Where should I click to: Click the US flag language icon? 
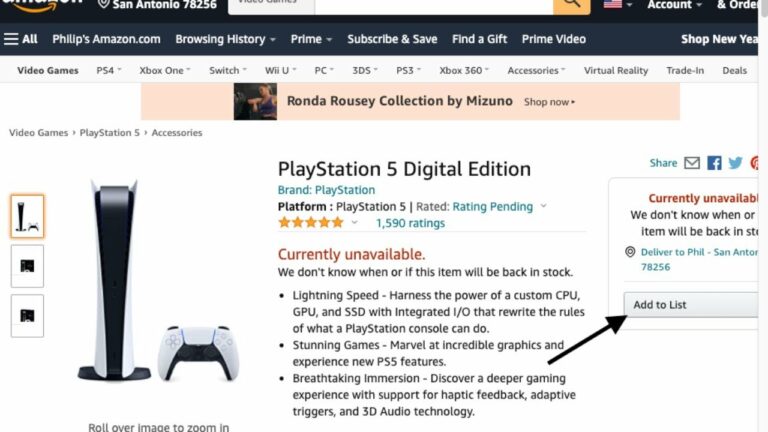pyautogui.click(x=612, y=4)
